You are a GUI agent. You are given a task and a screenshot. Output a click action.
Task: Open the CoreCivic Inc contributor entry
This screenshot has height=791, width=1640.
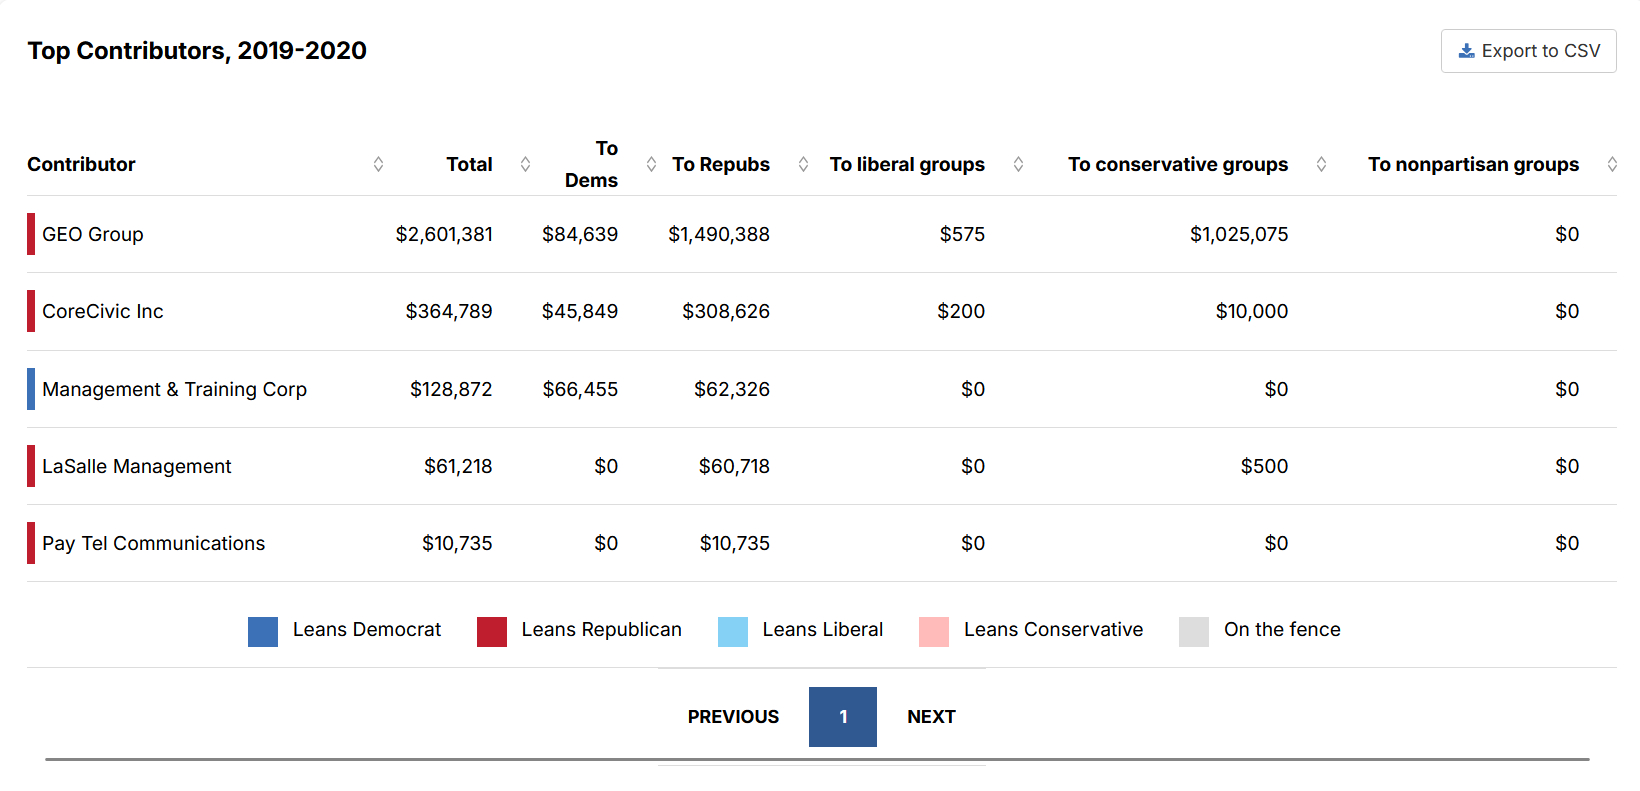point(103,311)
